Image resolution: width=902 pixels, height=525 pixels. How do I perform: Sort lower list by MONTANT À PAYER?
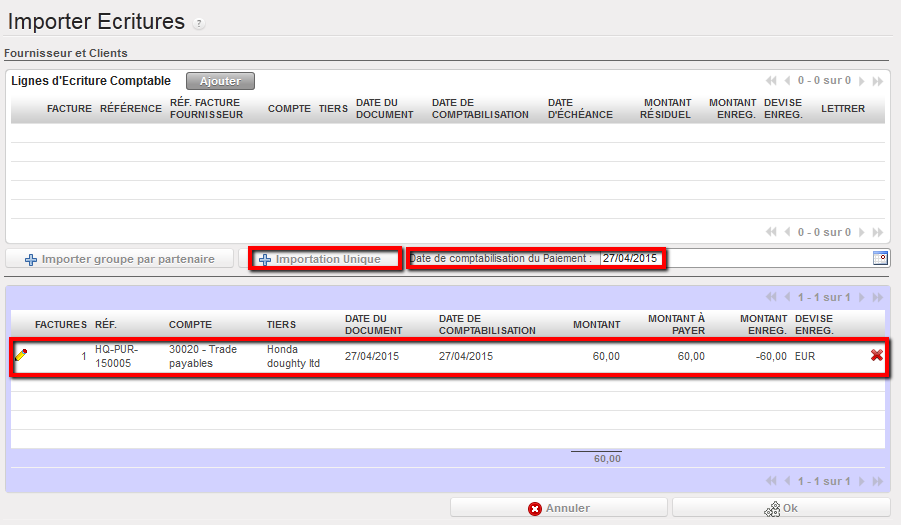[x=676, y=324]
